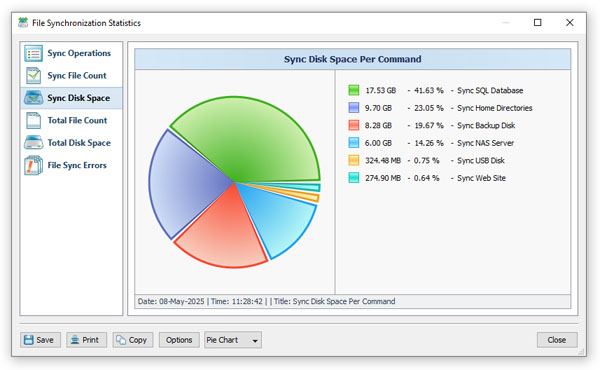
Task: Show Total File Count statistics
Action: point(72,120)
